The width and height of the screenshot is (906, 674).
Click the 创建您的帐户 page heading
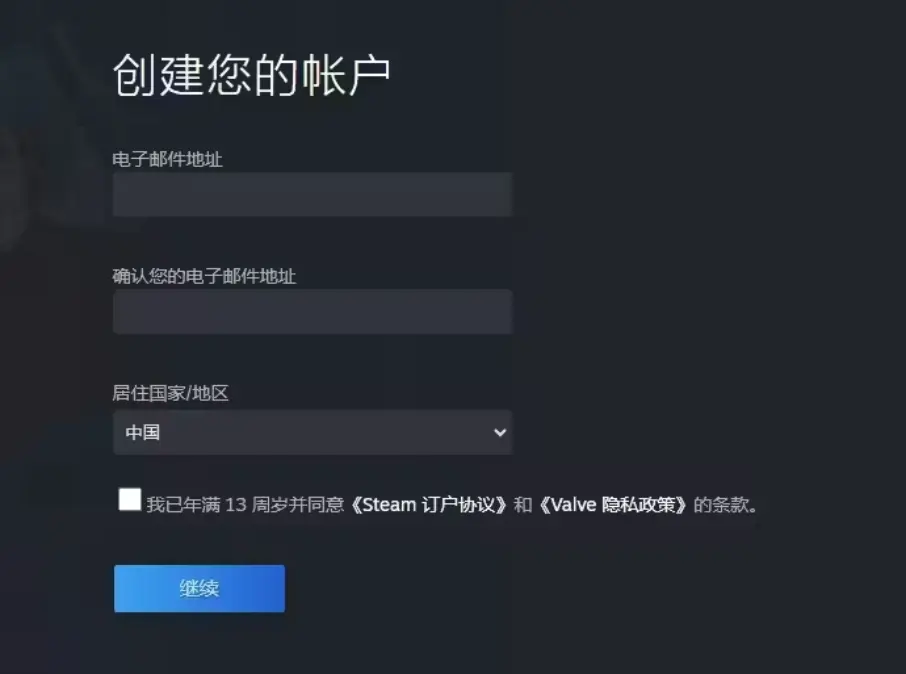pyautogui.click(x=251, y=75)
